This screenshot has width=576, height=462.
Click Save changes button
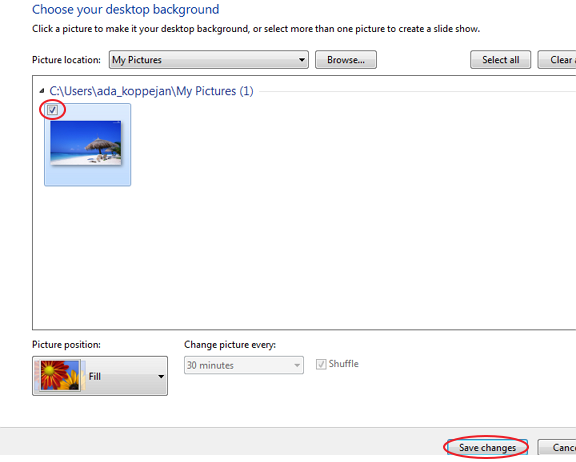point(487,447)
